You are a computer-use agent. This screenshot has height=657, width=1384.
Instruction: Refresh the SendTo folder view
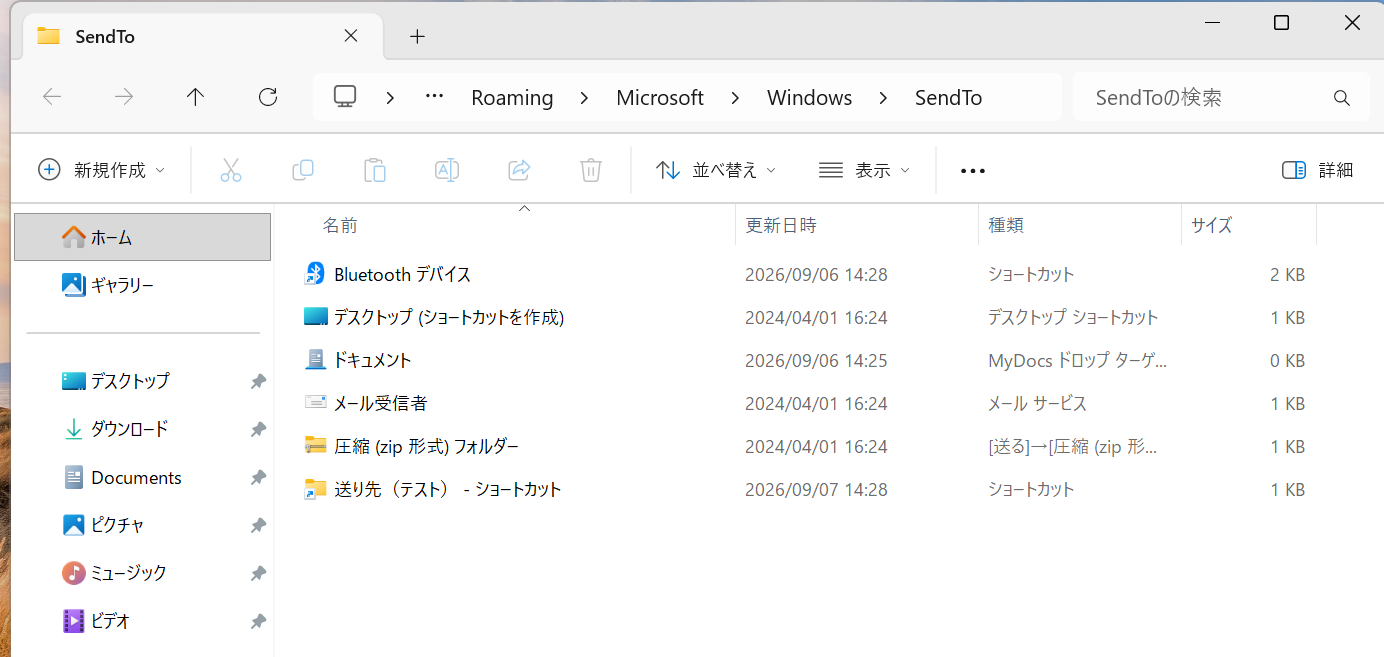[x=268, y=97]
